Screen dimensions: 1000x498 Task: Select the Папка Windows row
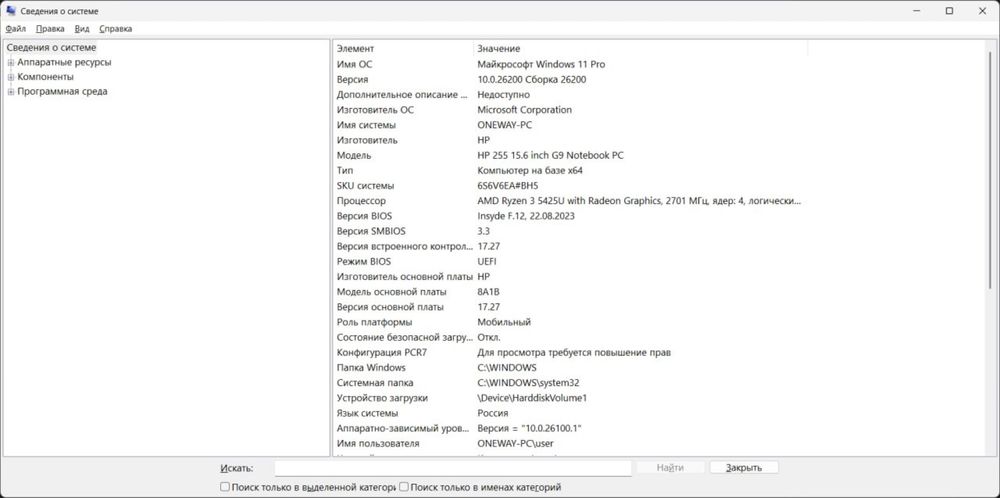[569, 368]
